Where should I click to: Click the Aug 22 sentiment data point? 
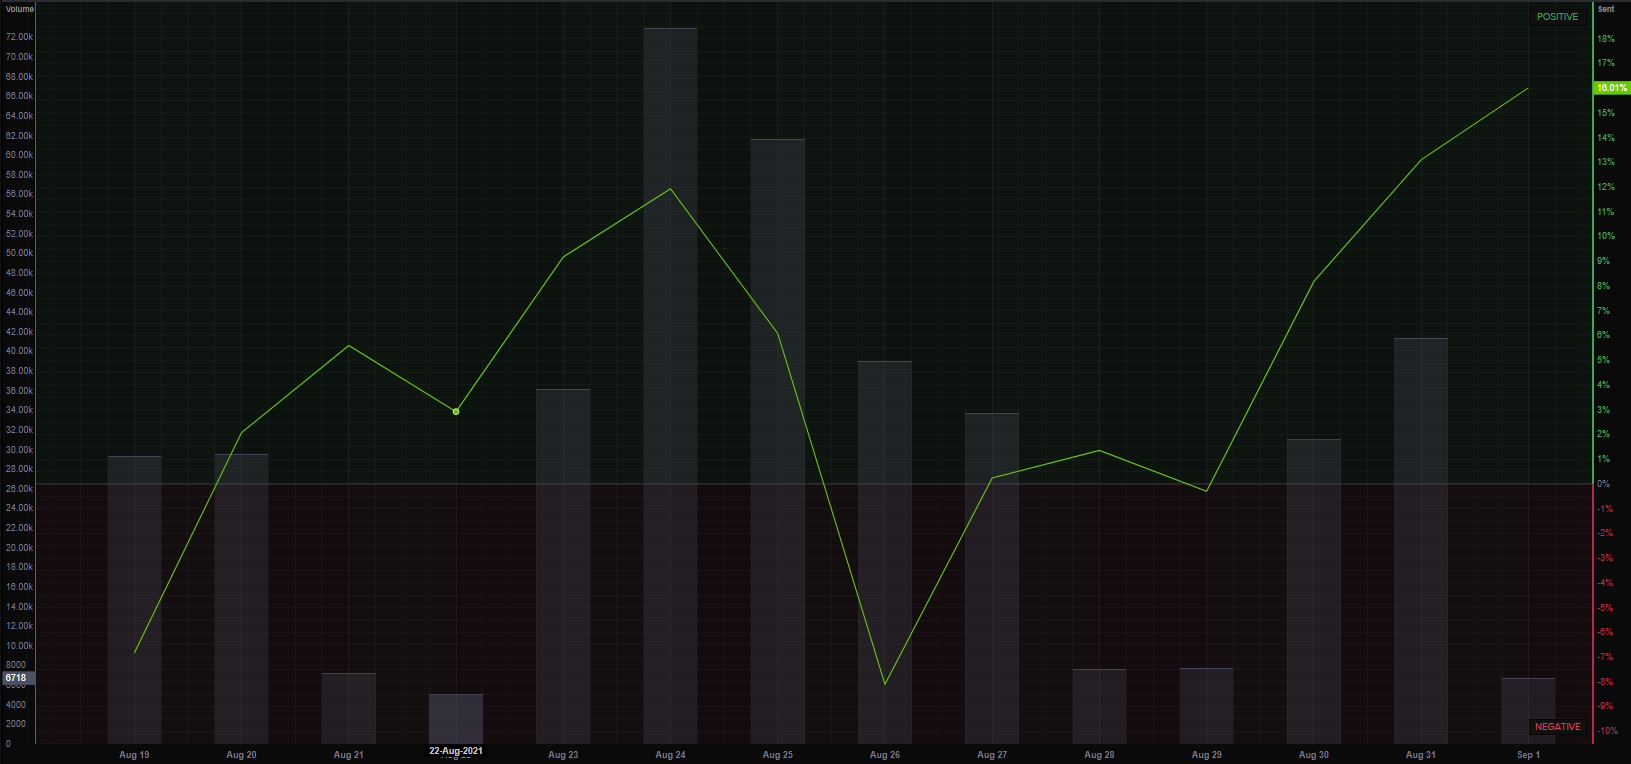click(x=456, y=412)
